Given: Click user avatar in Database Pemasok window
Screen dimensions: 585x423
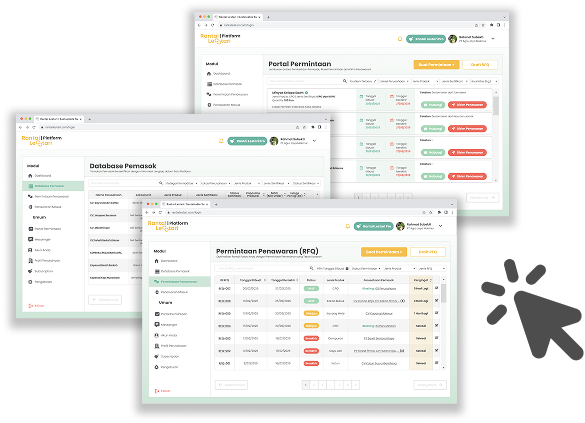Looking at the screenshot, I should (274, 141).
